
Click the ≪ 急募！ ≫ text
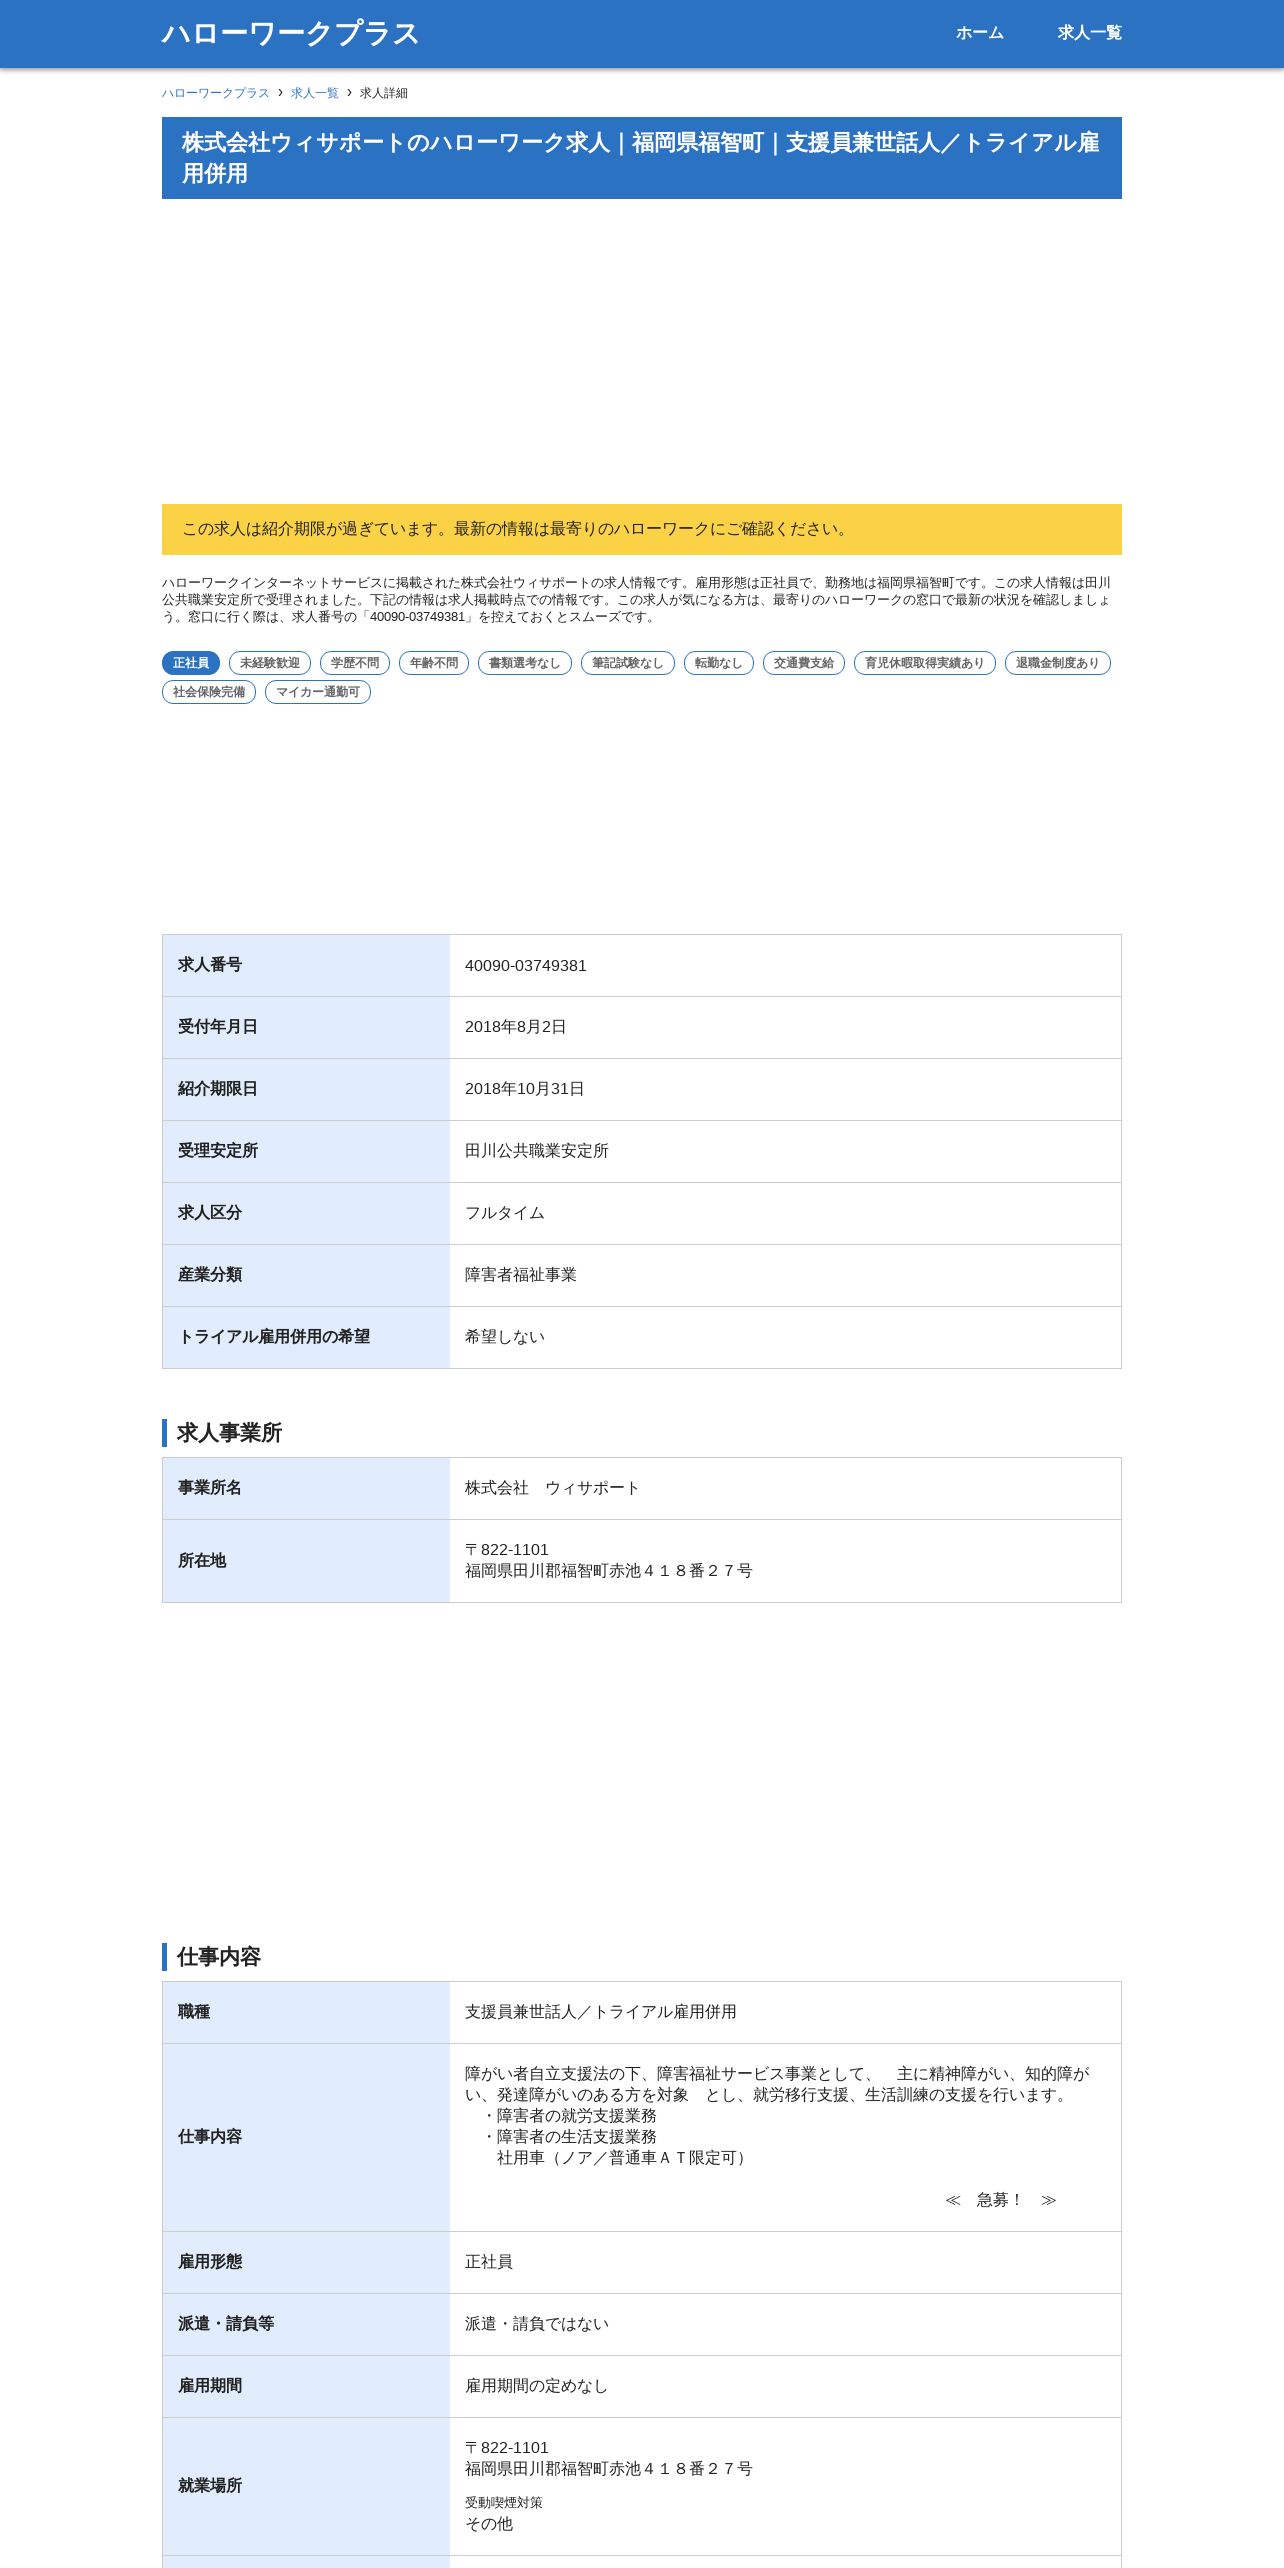coord(1001,2200)
